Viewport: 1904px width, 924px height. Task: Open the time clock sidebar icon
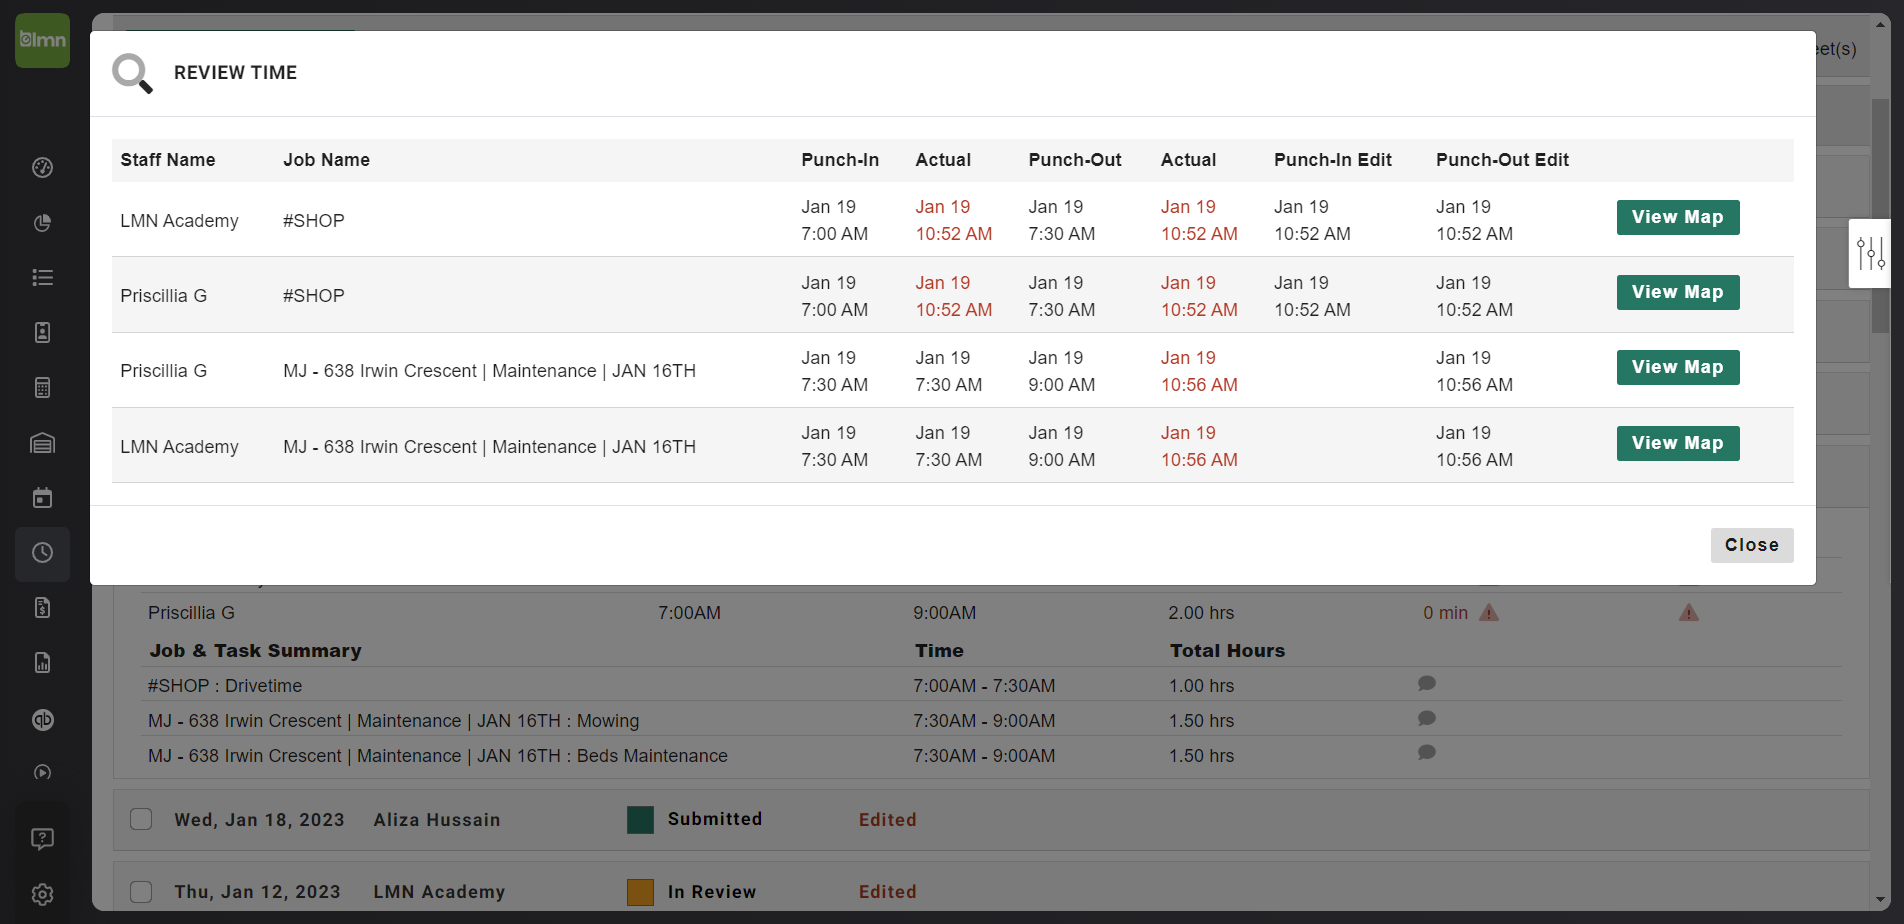(x=42, y=553)
